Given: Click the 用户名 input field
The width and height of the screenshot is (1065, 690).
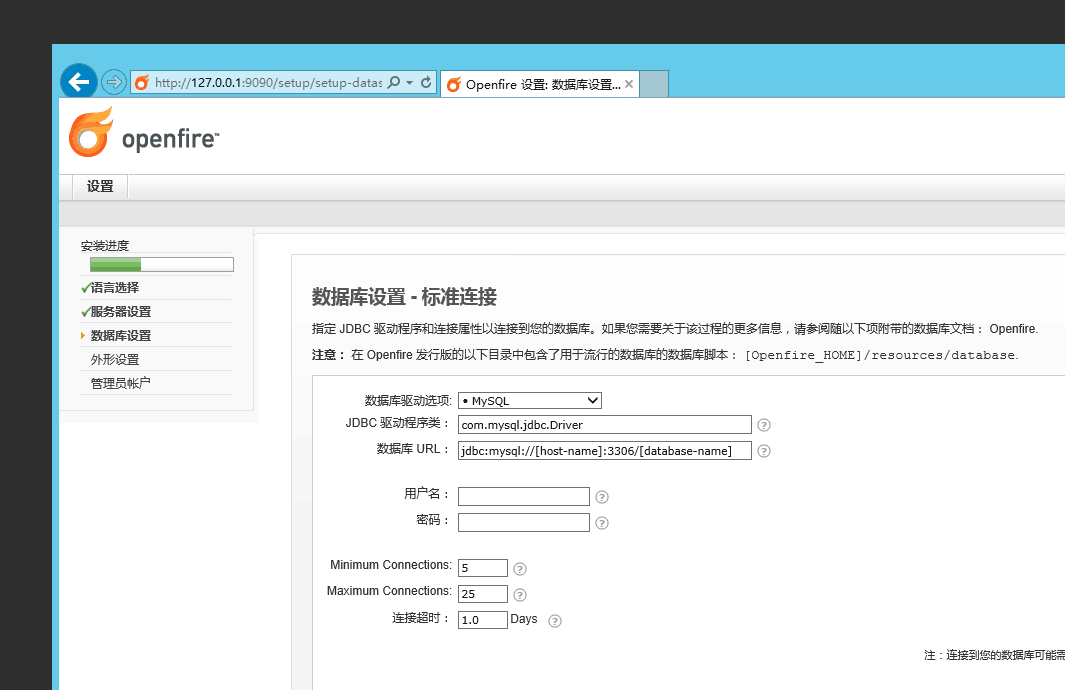Looking at the screenshot, I should [524, 496].
